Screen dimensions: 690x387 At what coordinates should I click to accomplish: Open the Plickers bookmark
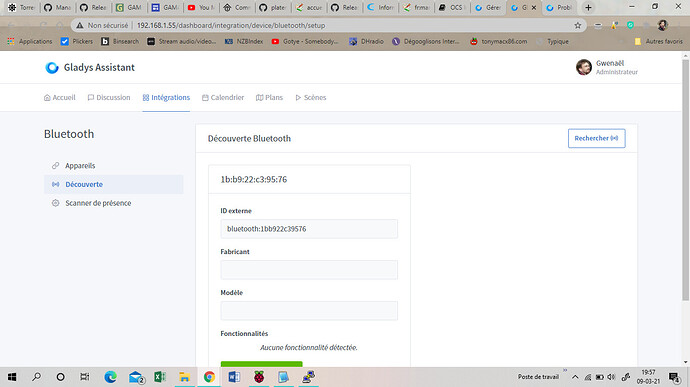click(x=77, y=41)
